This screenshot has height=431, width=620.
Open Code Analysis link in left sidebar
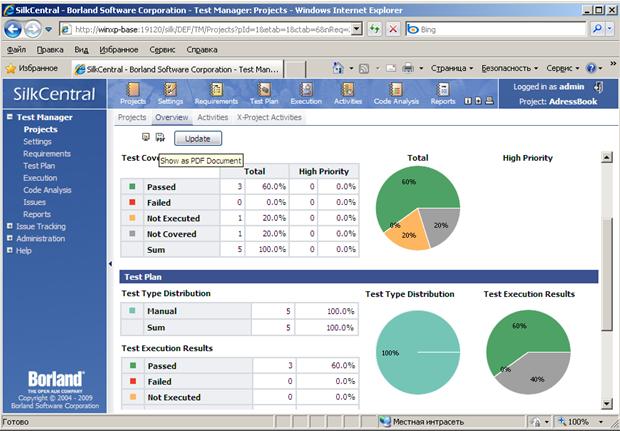pyautogui.click(x=47, y=190)
